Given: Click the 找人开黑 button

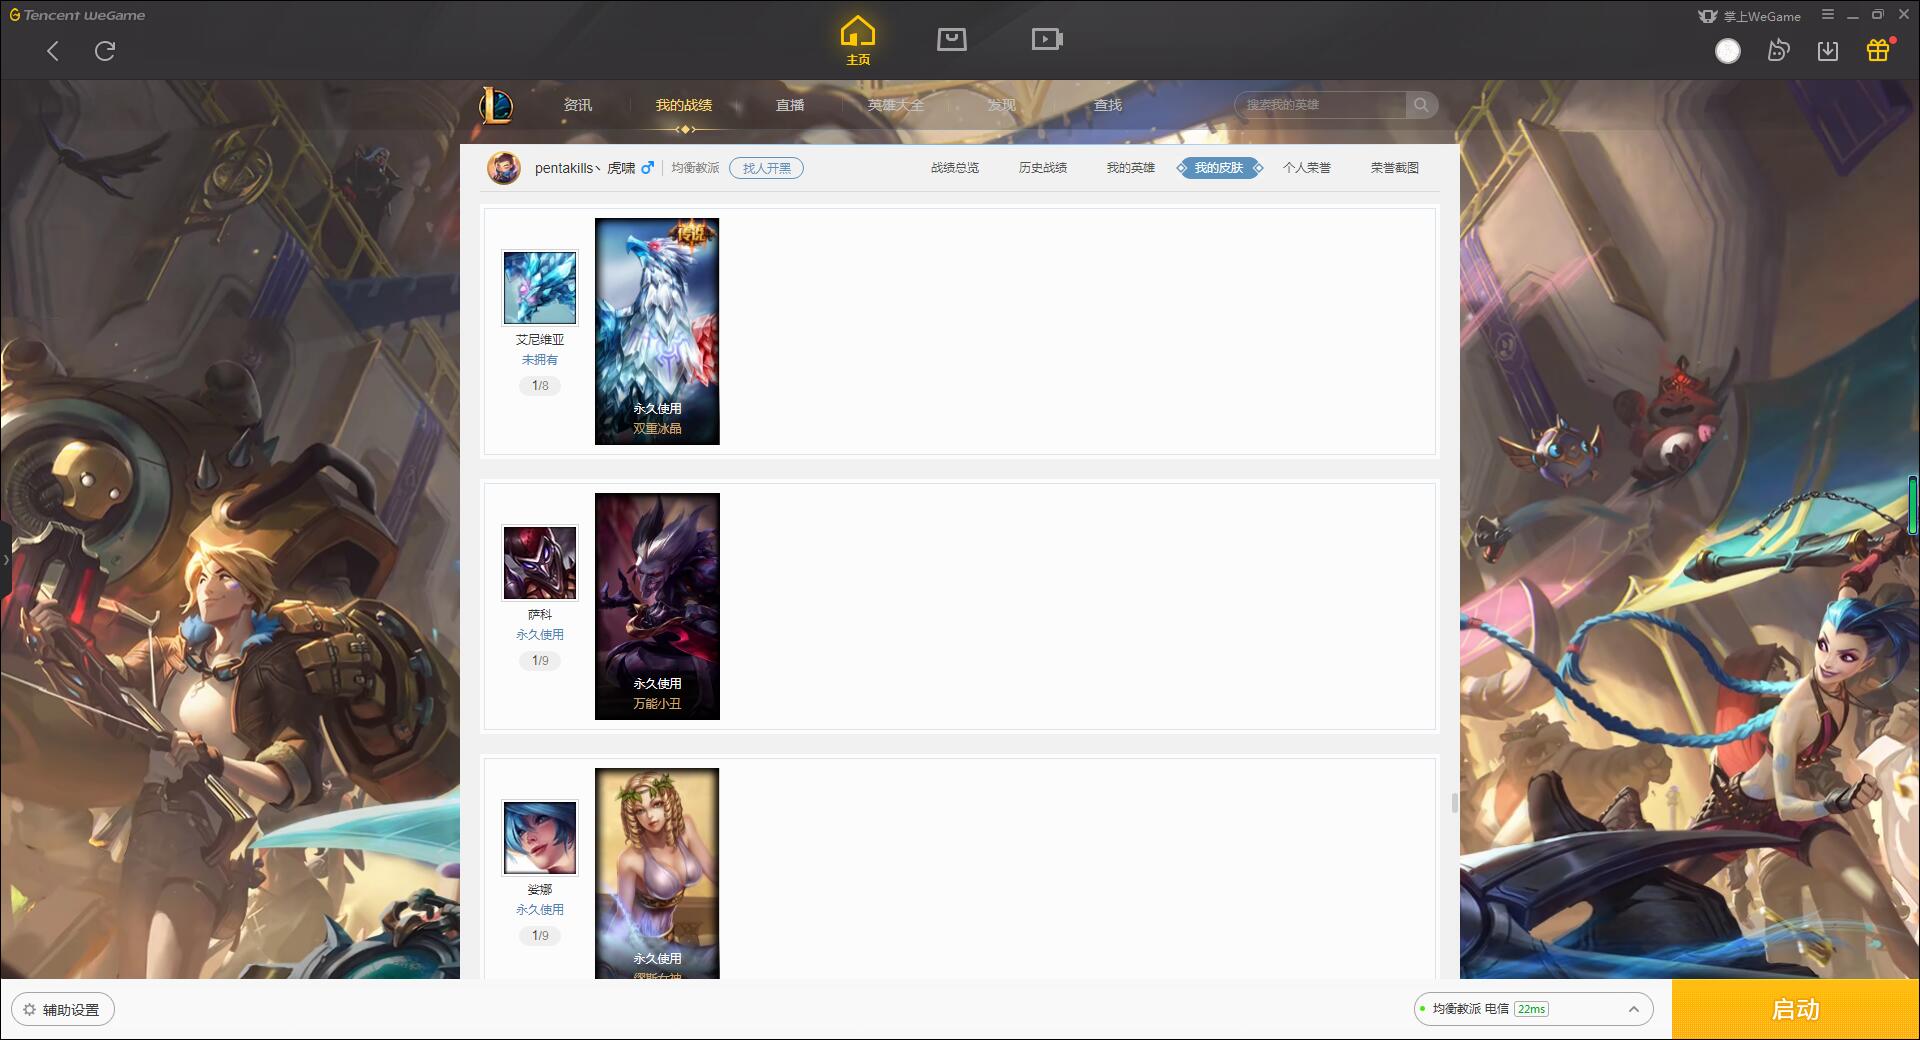Looking at the screenshot, I should point(767,168).
